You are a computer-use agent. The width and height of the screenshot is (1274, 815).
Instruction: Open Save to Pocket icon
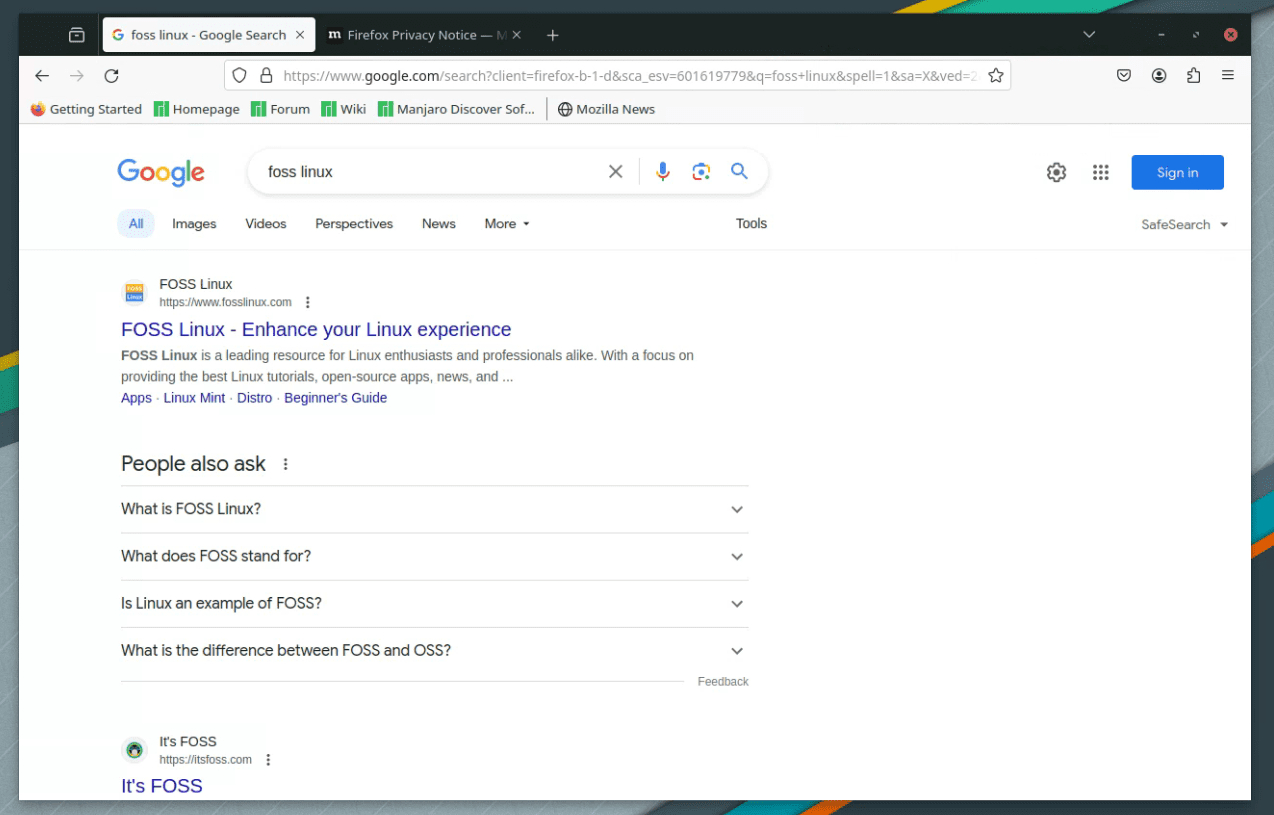point(1124,75)
